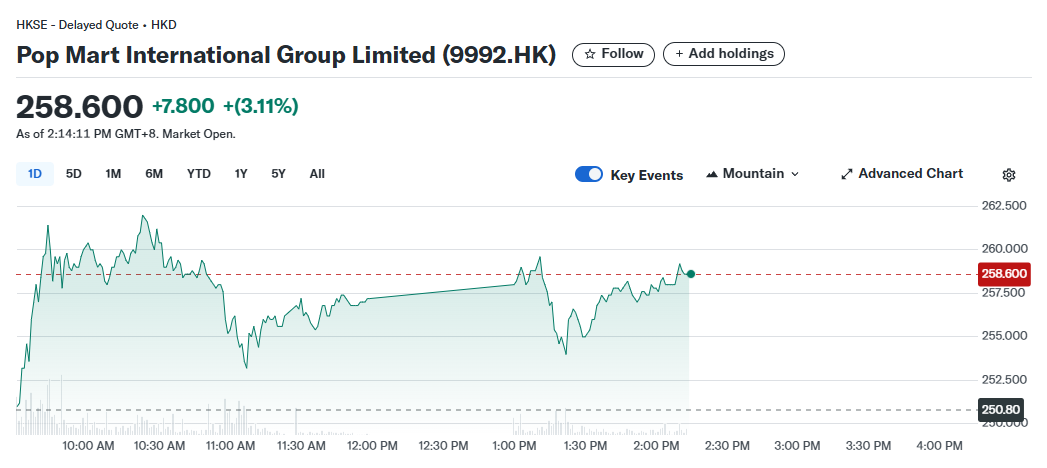Screen dimensions: 1047x468
Task: Click the Advanced Chart expand arrows icon
Action: coord(847,174)
